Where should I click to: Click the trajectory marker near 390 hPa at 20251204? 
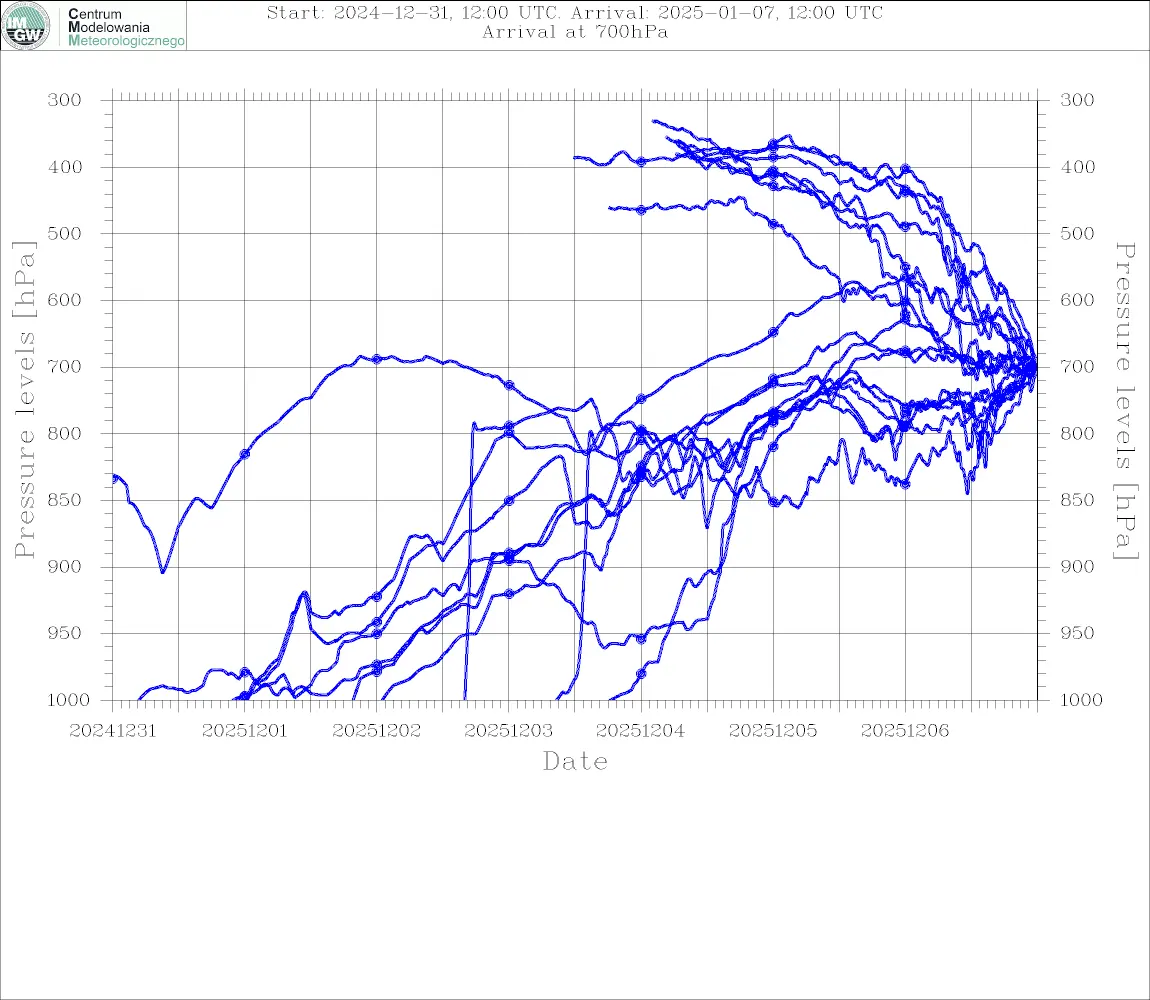[x=641, y=161]
